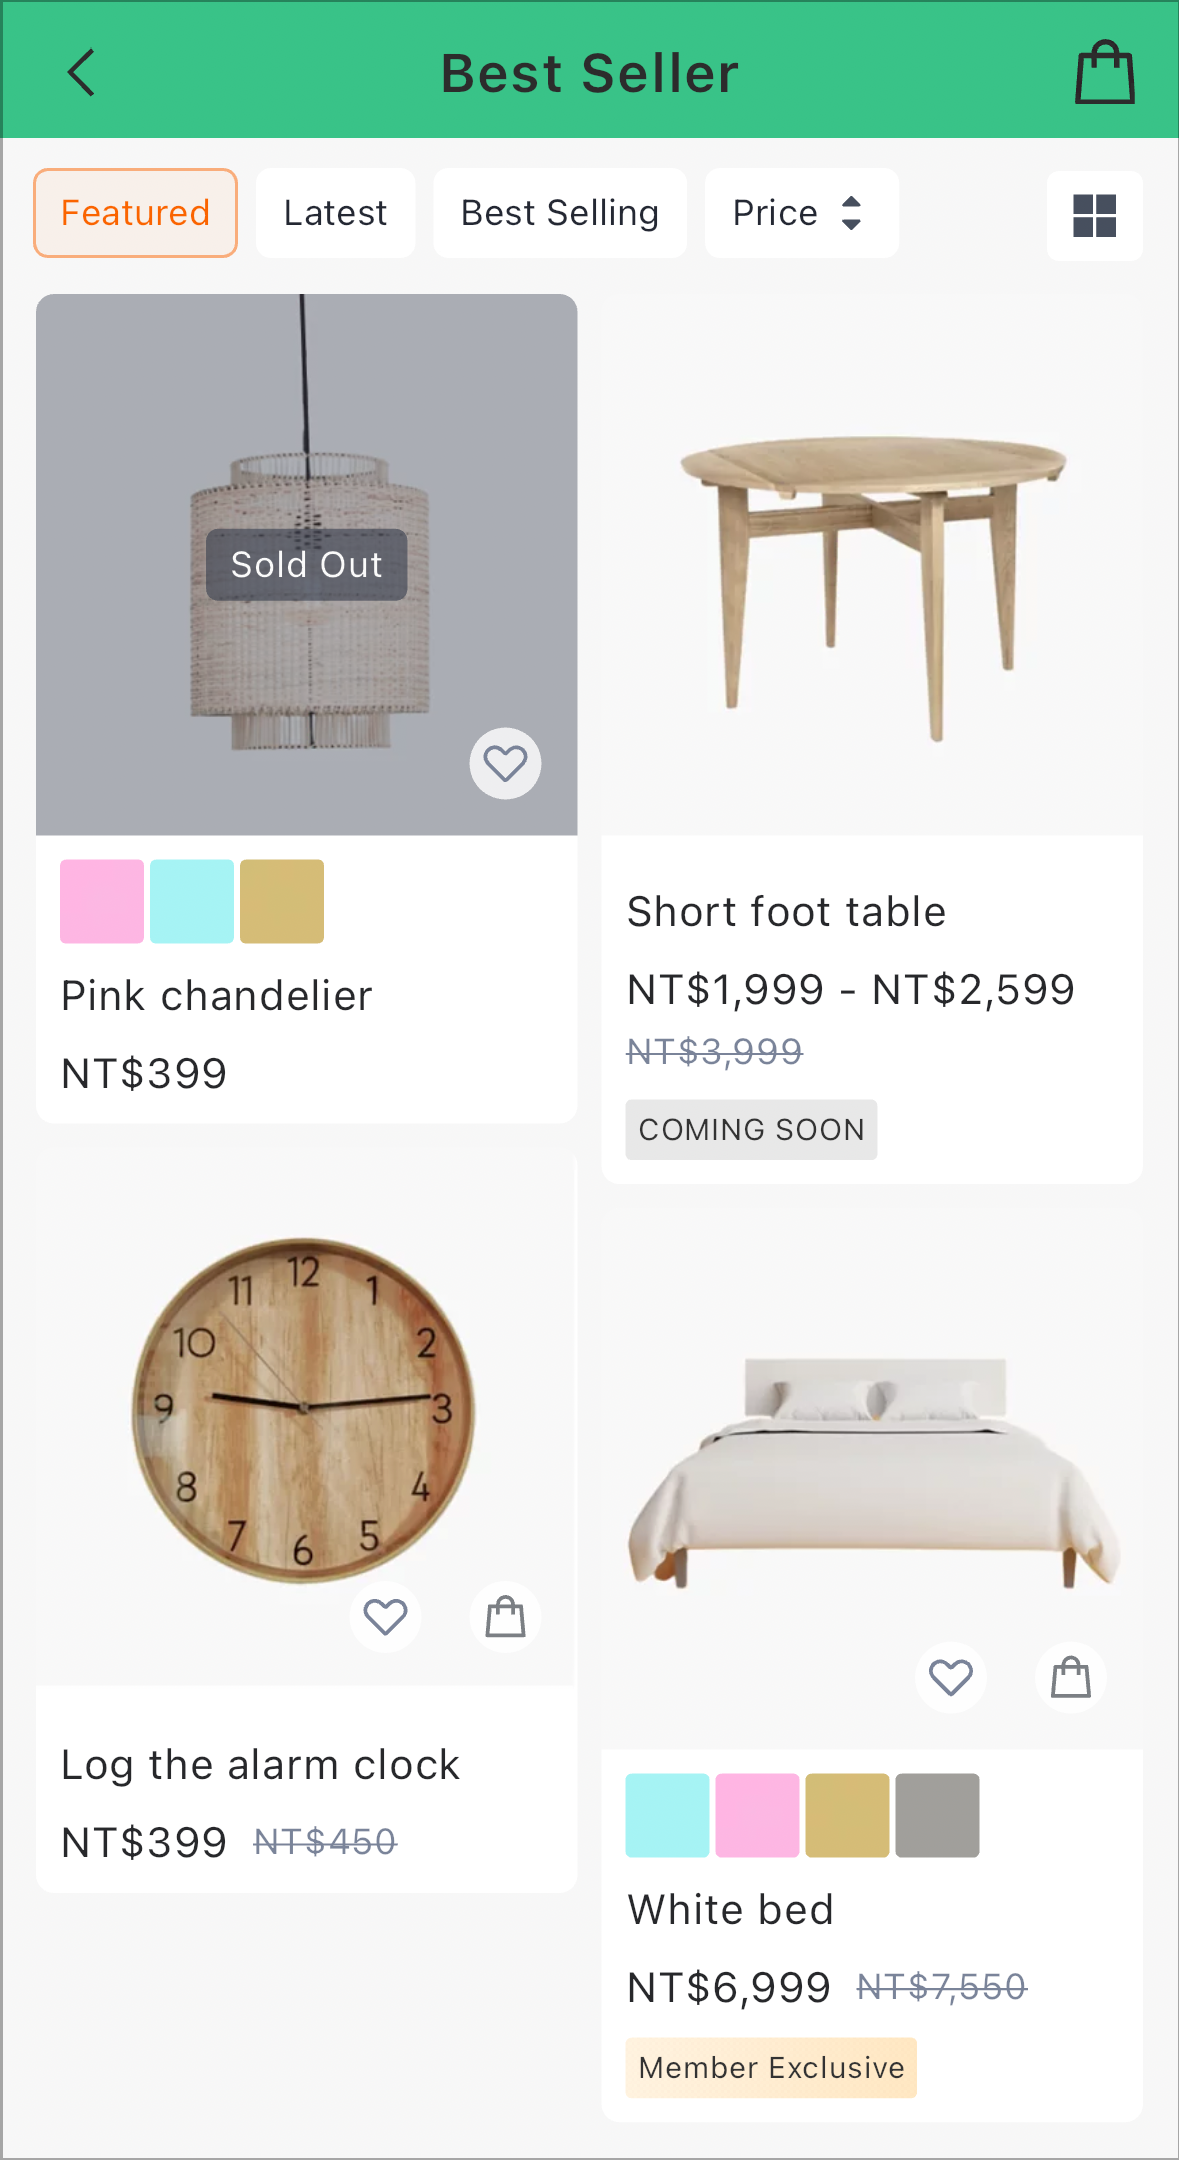1179x2160 pixels.
Task: Add the alarm clock to bag
Action: (x=505, y=1616)
